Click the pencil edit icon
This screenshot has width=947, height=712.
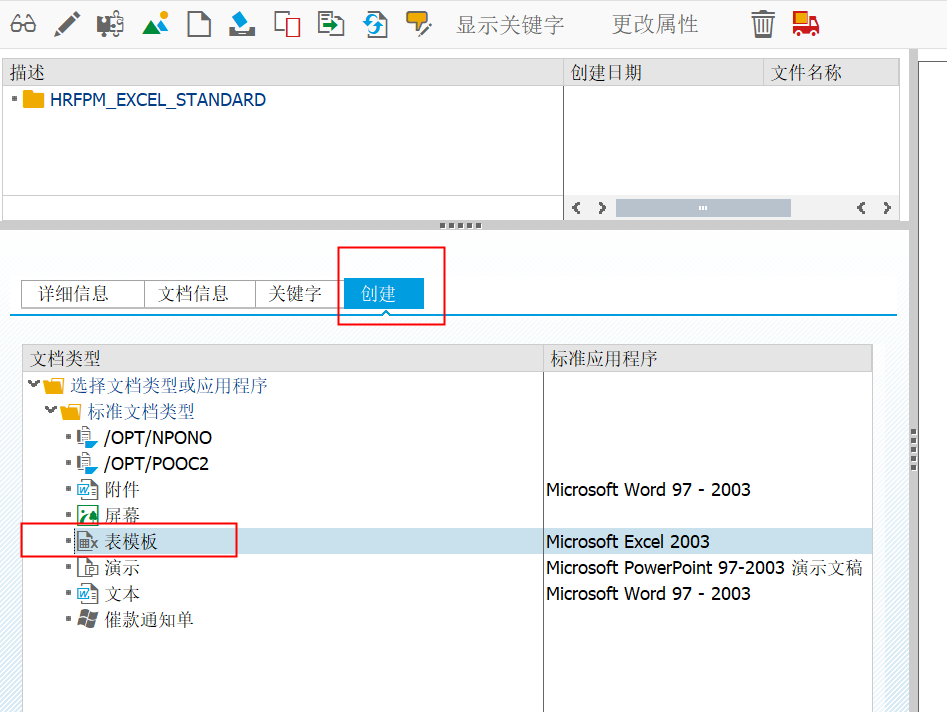pos(67,24)
